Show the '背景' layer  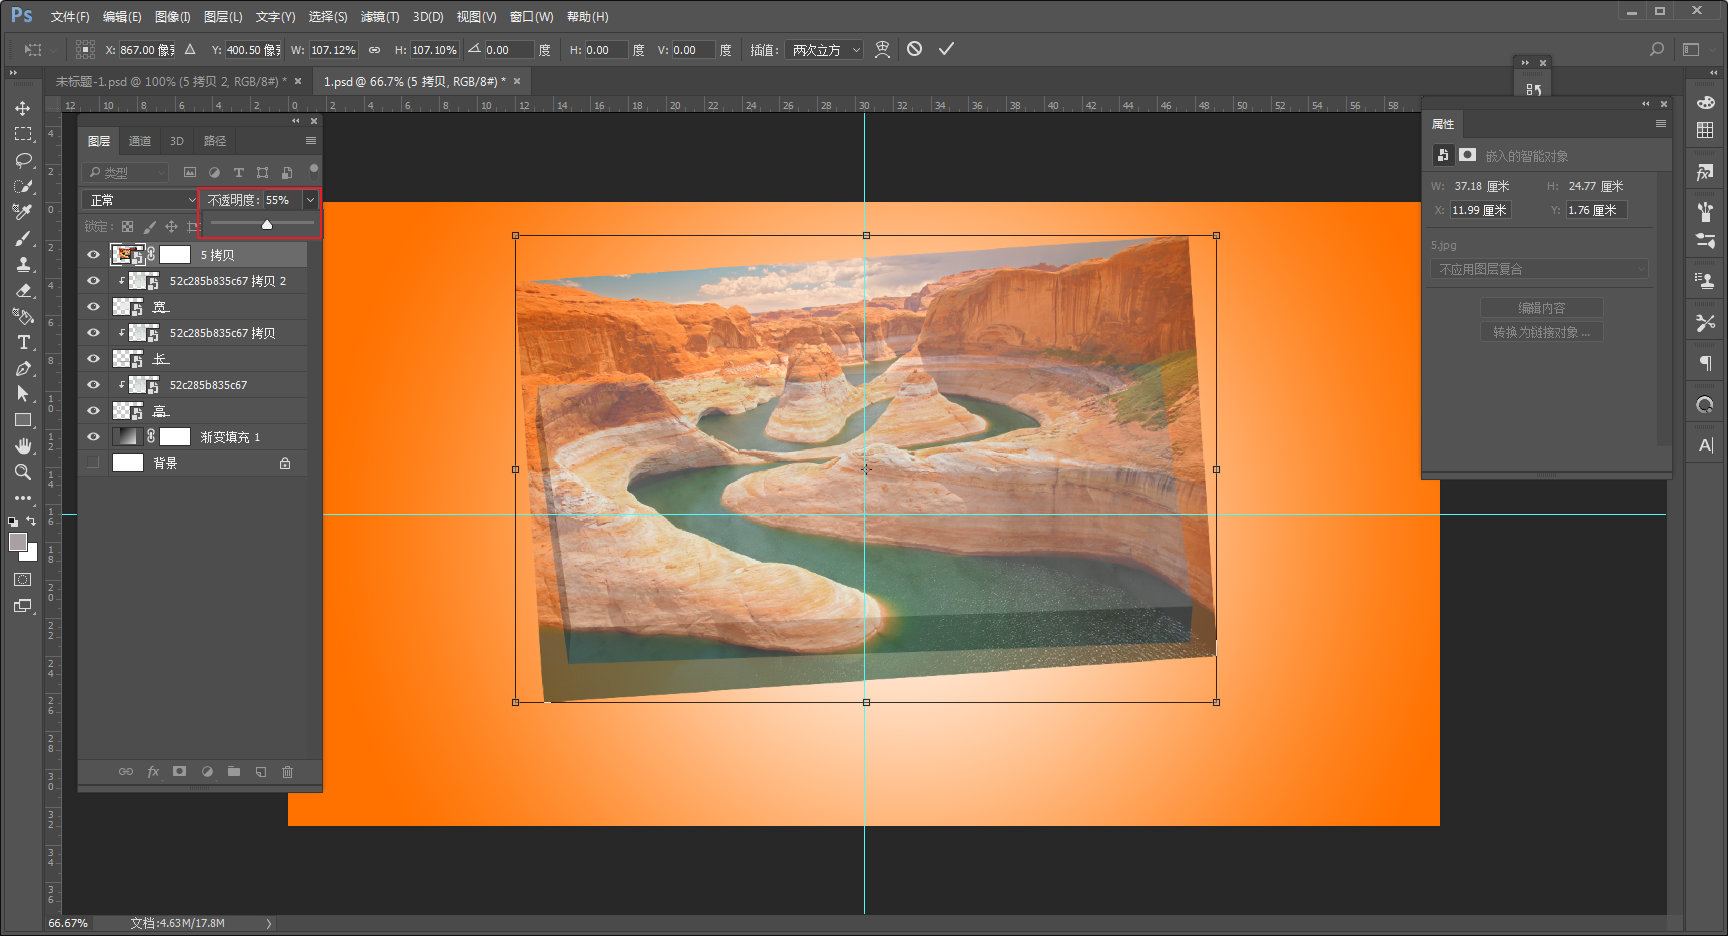click(93, 463)
